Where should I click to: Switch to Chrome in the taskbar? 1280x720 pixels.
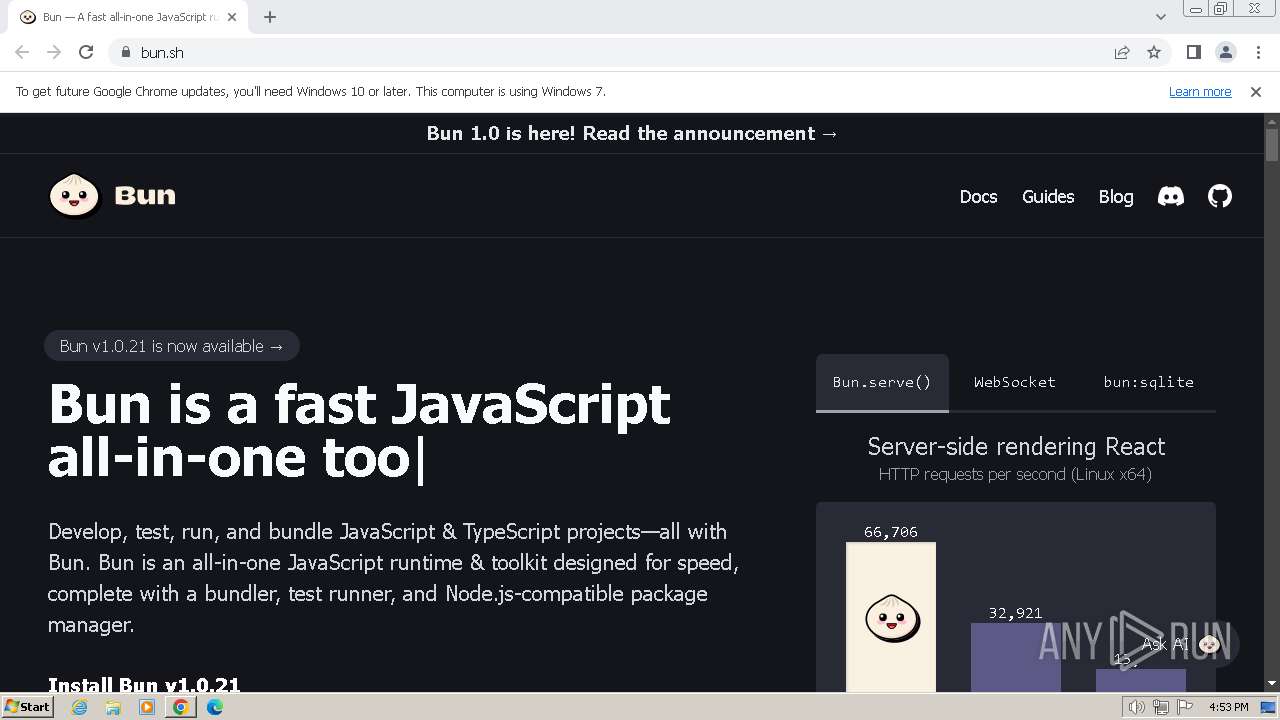coord(180,707)
